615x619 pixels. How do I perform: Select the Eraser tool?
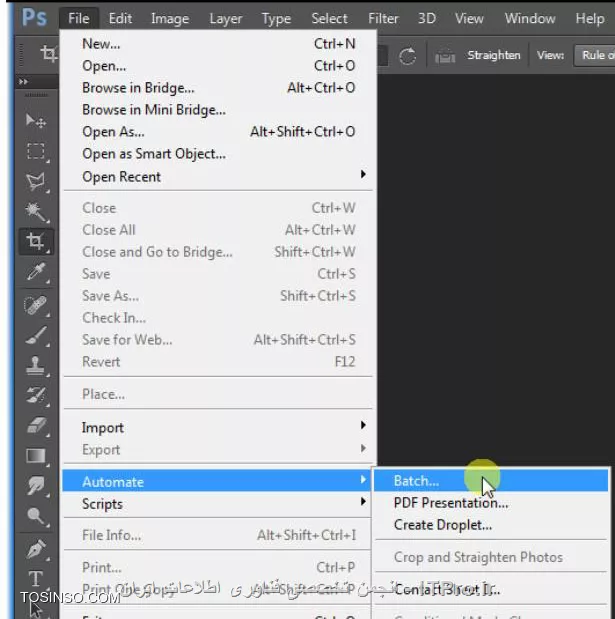click(36, 426)
